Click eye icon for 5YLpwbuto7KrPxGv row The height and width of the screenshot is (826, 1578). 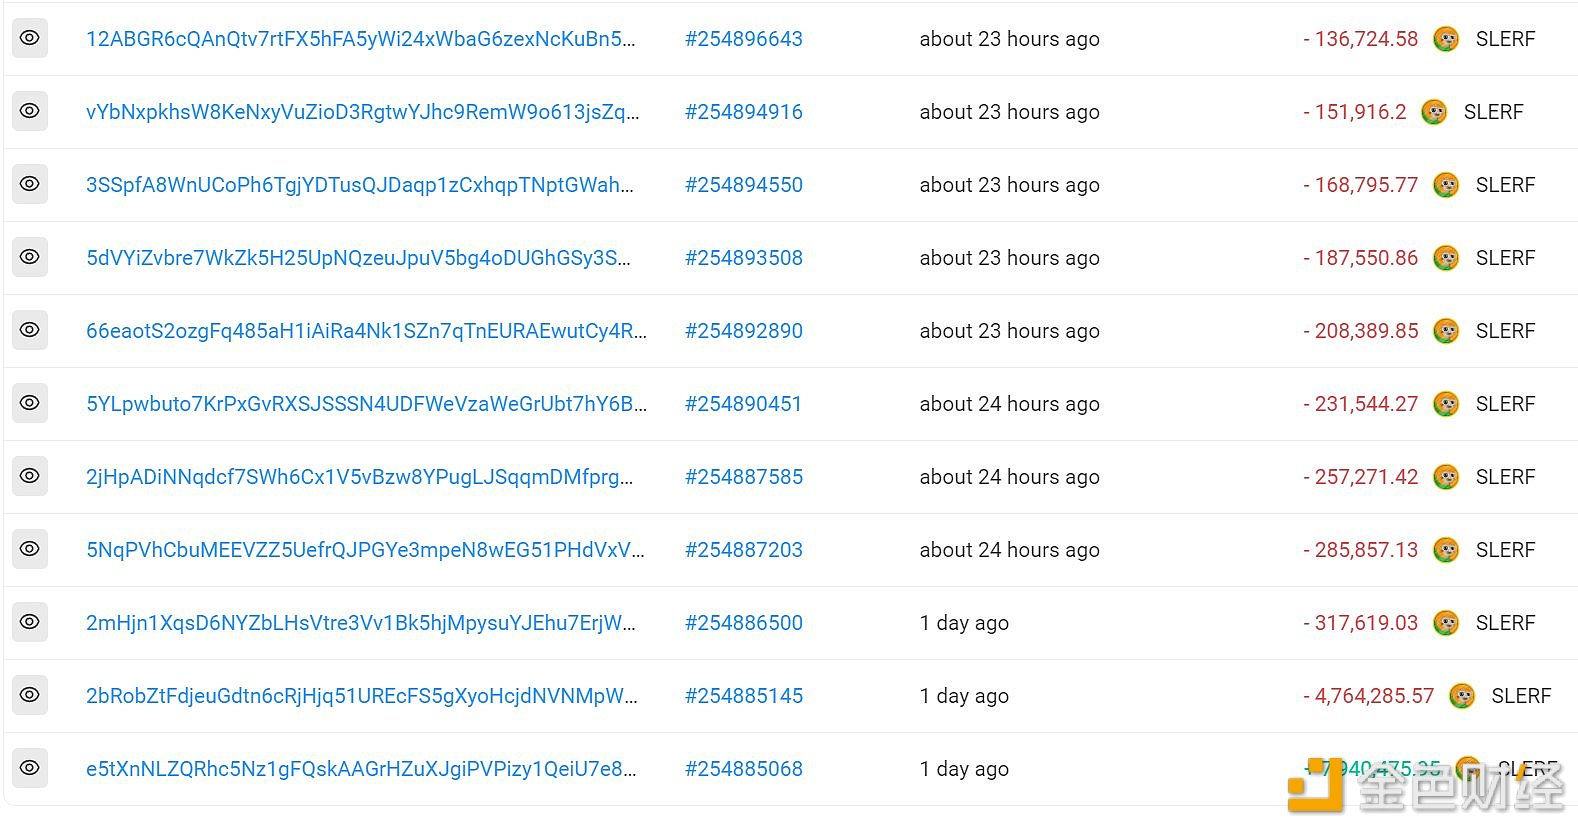30,403
